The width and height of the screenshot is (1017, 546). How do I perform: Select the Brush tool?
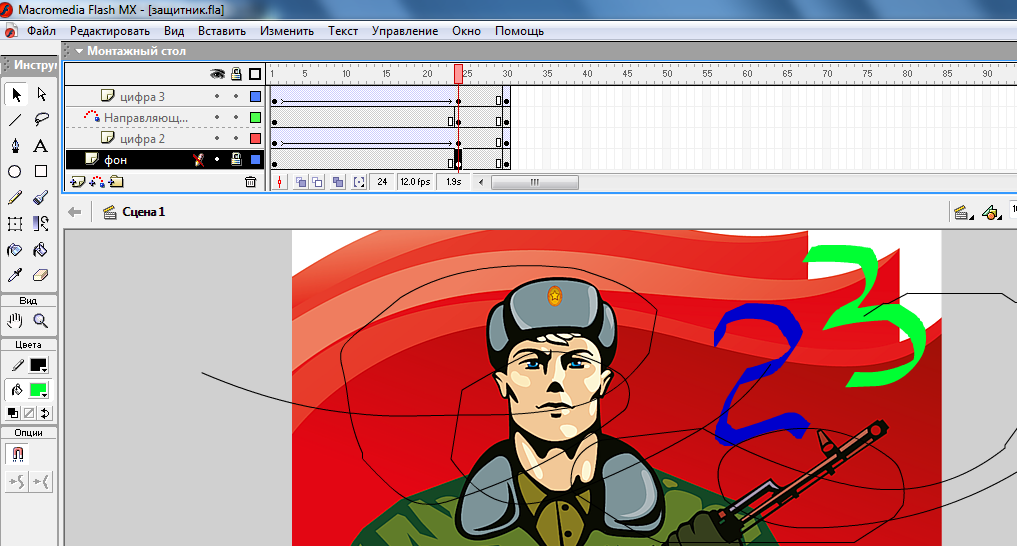tap(42, 198)
